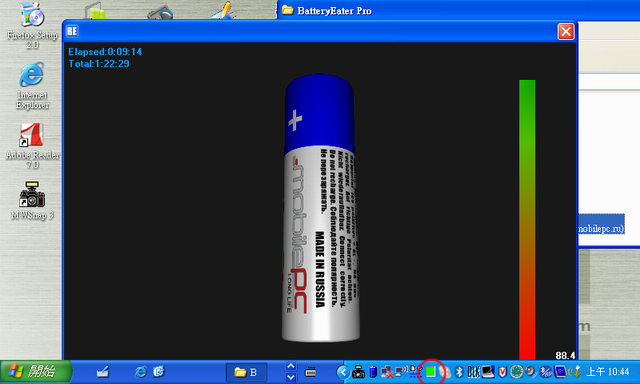Click the Bluetooth tray icon

coord(459,372)
